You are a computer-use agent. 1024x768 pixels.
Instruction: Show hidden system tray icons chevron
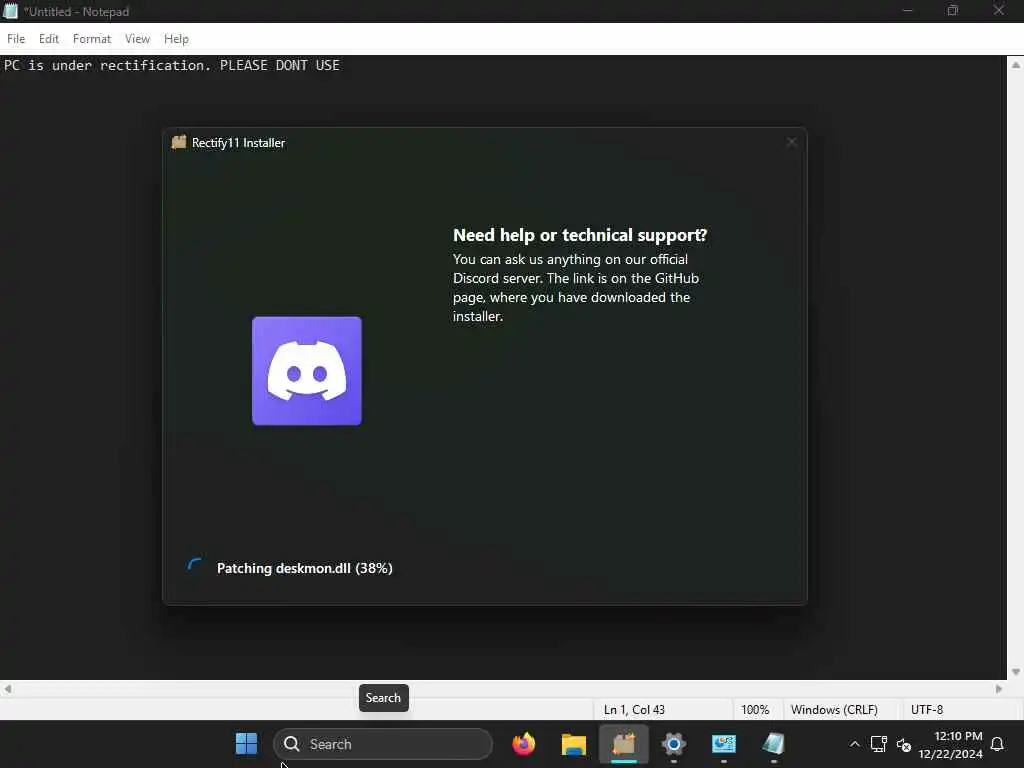pyautogui.click(x=854, y=744)
